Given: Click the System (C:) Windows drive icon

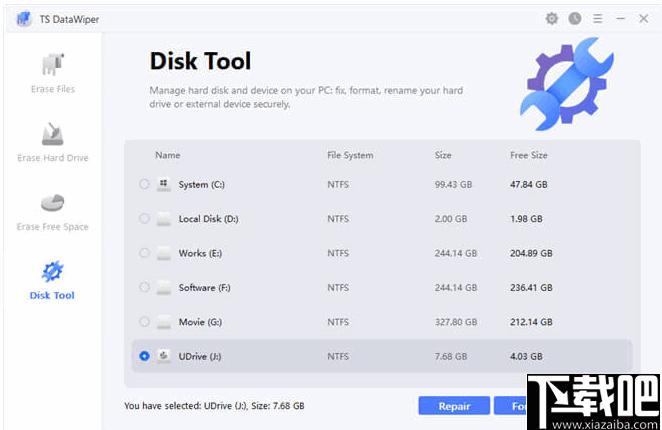Looking at the screenshot, I should pos(164,184).
